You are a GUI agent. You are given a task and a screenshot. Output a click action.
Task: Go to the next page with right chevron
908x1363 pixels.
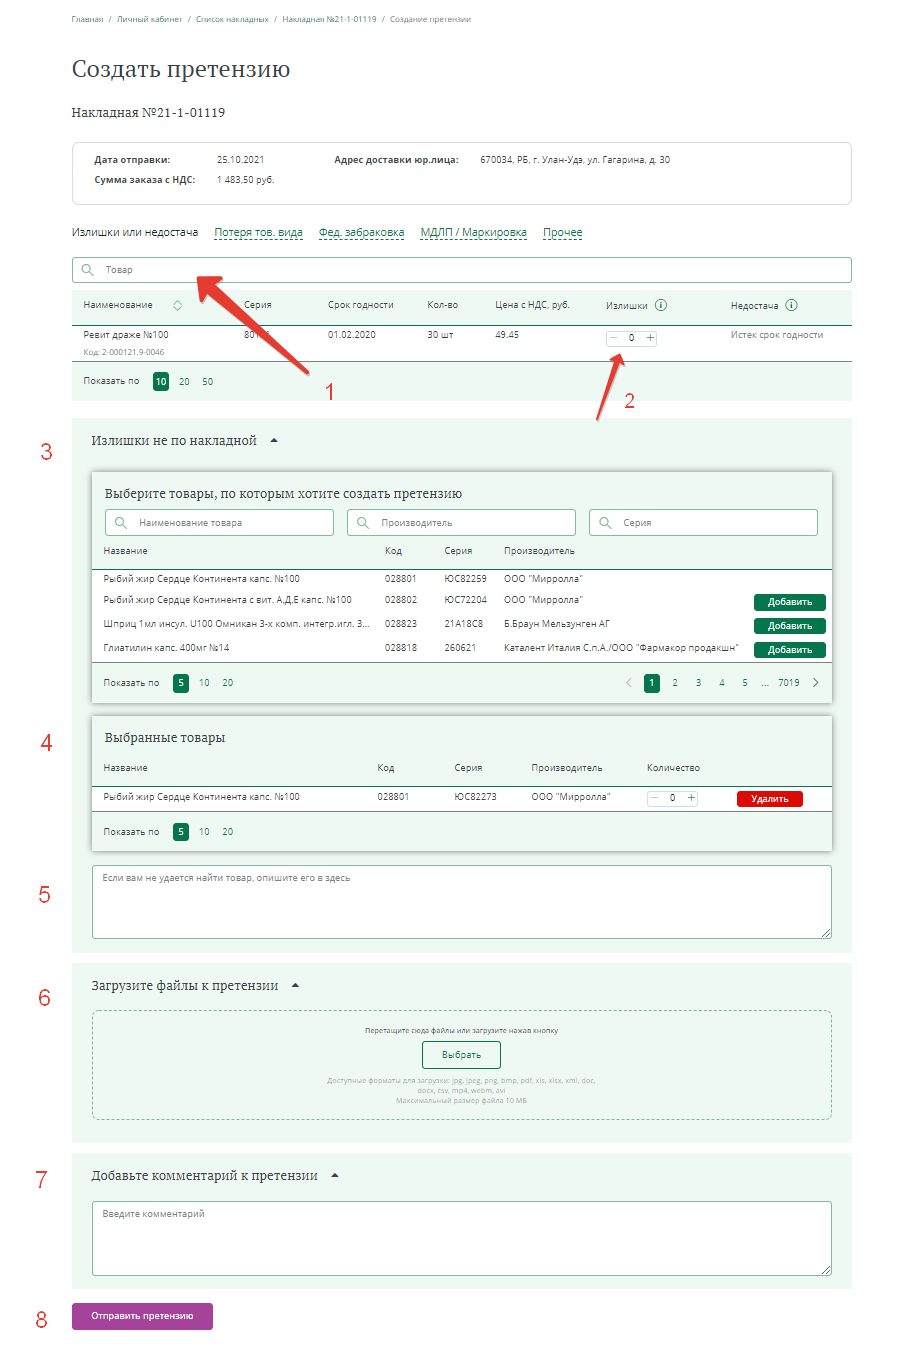tap(816, 683)
